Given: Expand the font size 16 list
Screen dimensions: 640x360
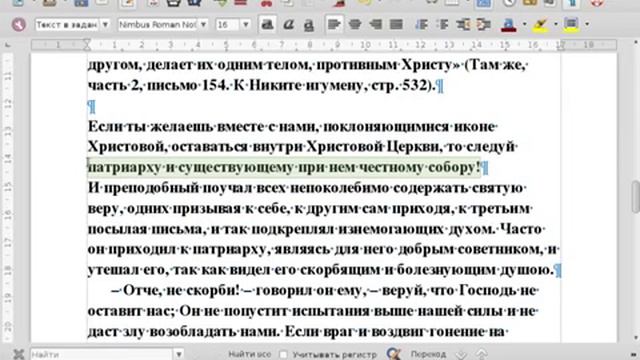Looking at the screenshot, I should [x=246, y=24].
